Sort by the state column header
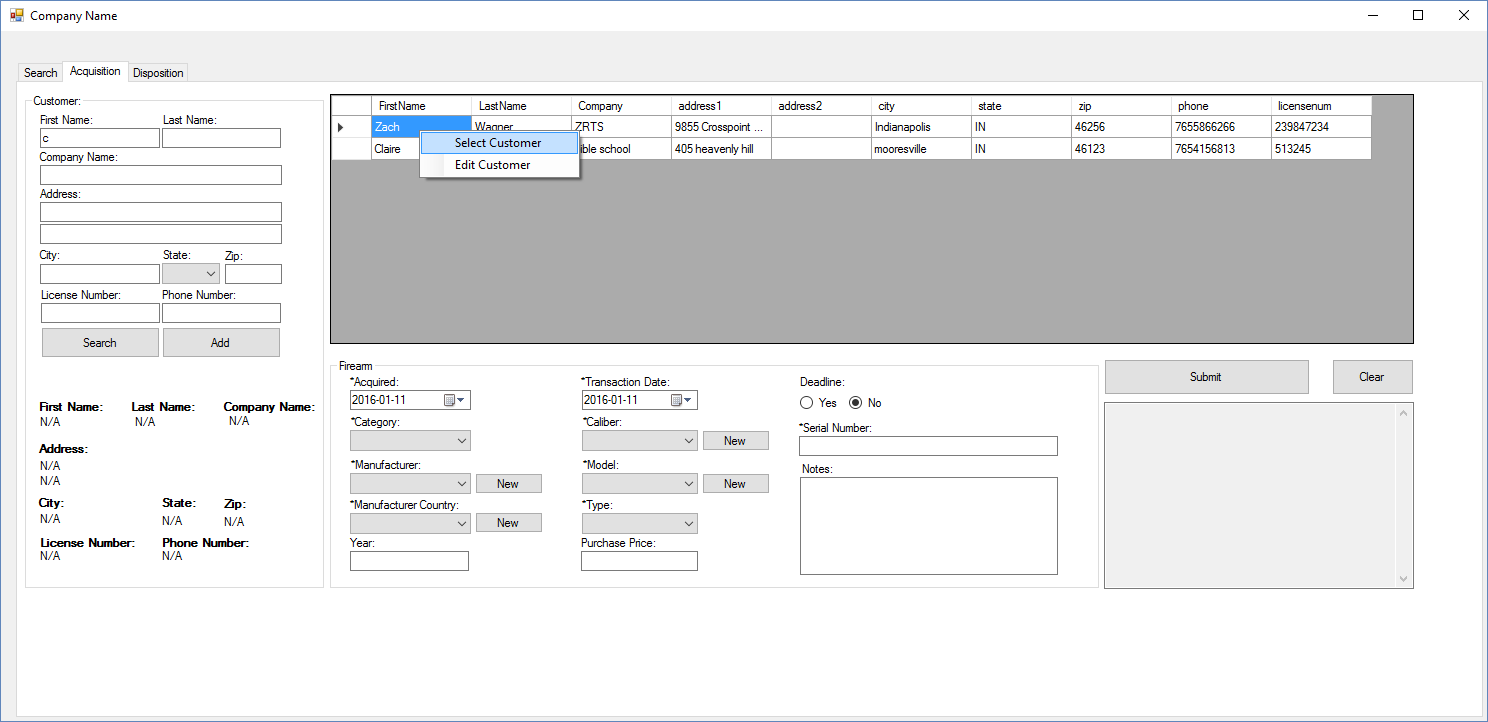 pyautogui.click(x=1021, y=106)
